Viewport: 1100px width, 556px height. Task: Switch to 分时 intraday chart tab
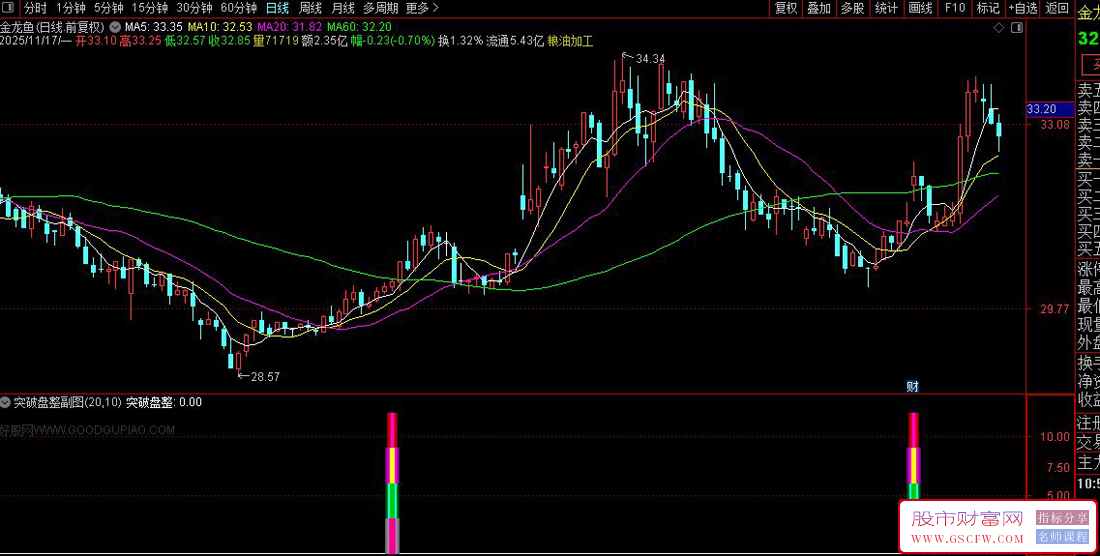click(x=35, y=8)
